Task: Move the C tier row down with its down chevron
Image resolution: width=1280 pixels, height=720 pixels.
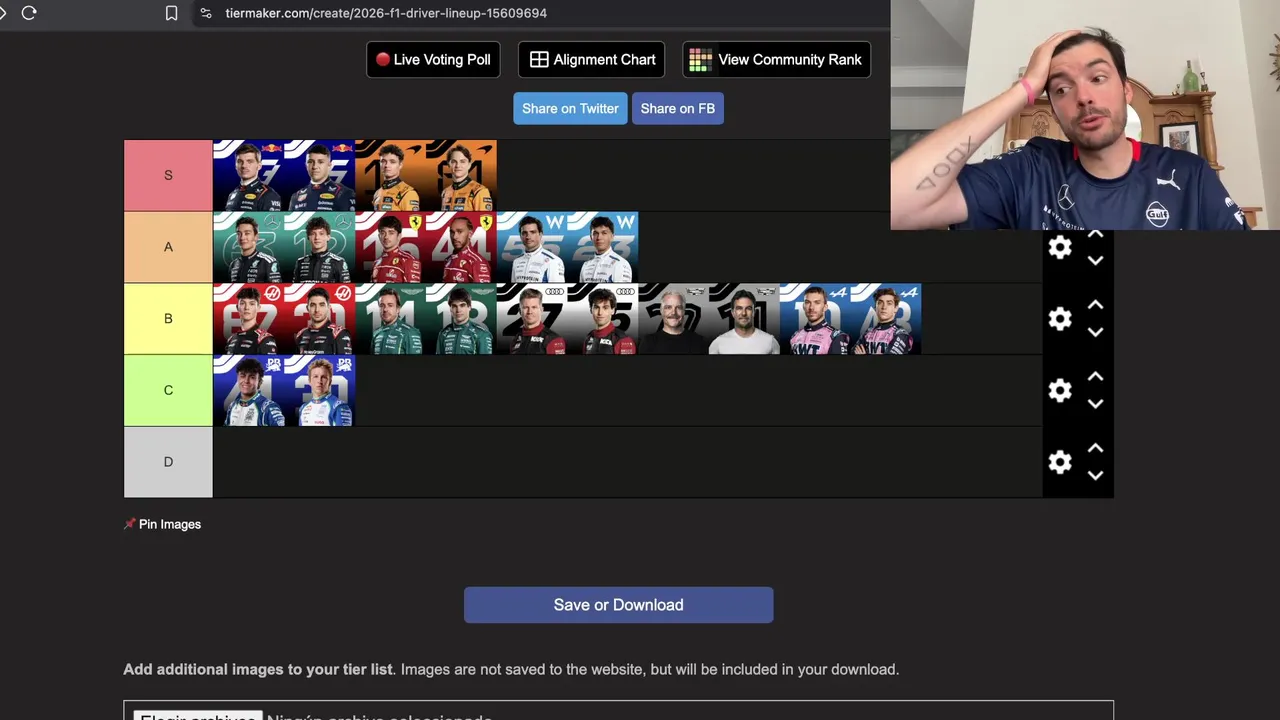Action: (1095, 404)
